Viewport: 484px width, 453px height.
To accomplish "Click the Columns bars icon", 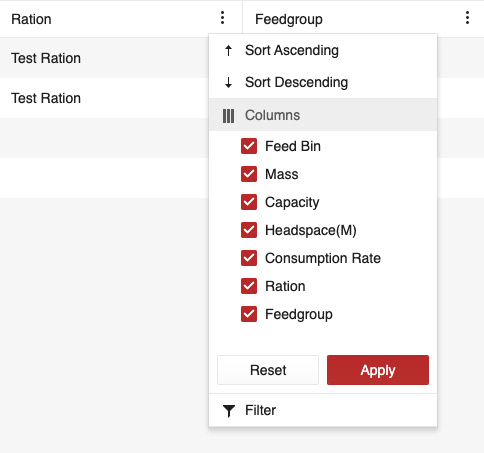I will coord(228,116).
